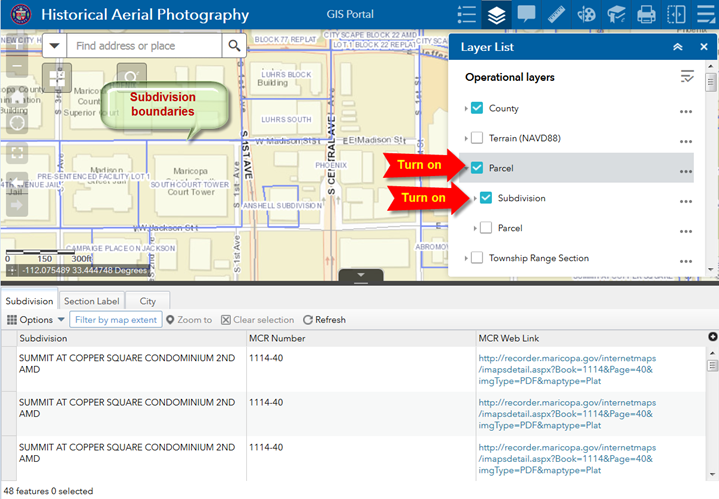Open the Measurement ruler tool
The height and width of the screenshot is (499, 719).
pos(556,15)
